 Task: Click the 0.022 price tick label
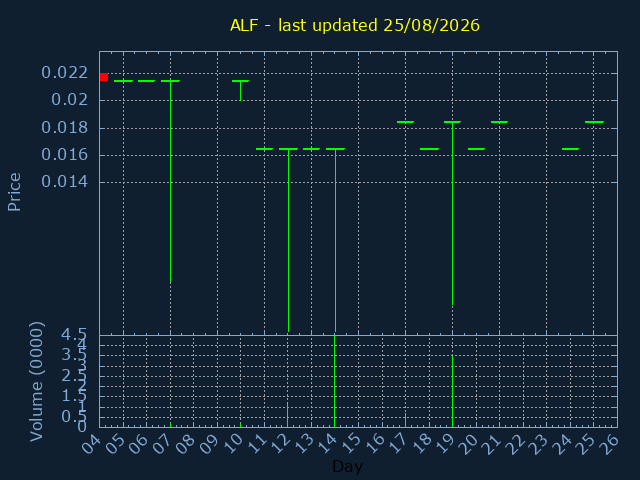point(64,73)
